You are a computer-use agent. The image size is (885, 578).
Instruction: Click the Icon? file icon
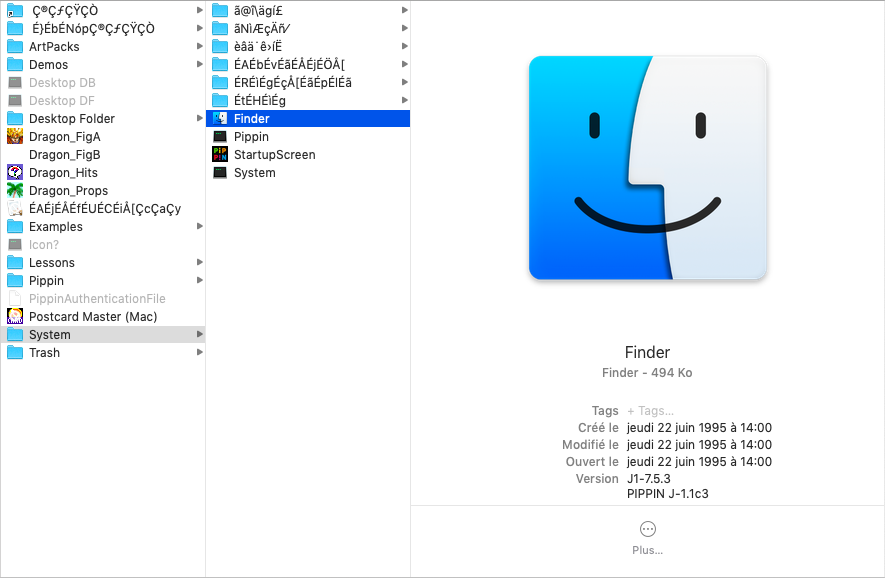[x=15, y=245]
